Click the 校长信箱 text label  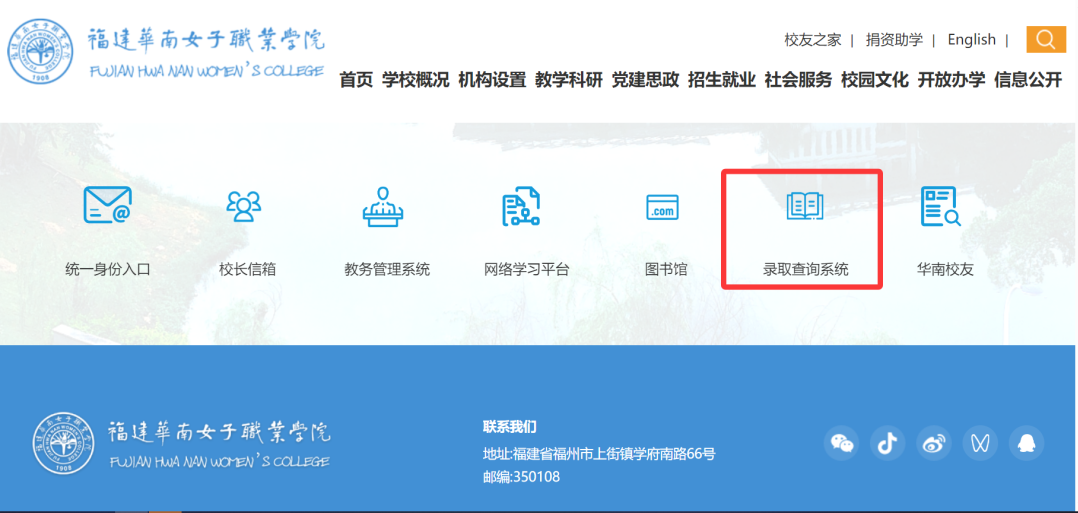click(x=248, y=269)
